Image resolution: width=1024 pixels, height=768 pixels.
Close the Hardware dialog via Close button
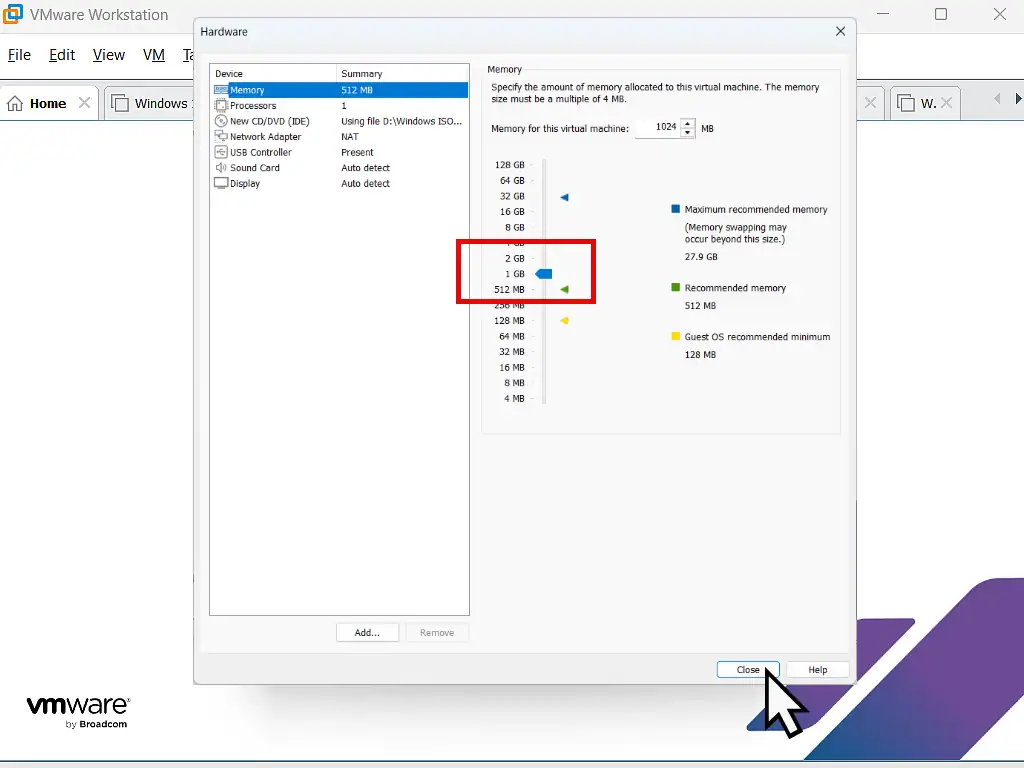(748, 670)
